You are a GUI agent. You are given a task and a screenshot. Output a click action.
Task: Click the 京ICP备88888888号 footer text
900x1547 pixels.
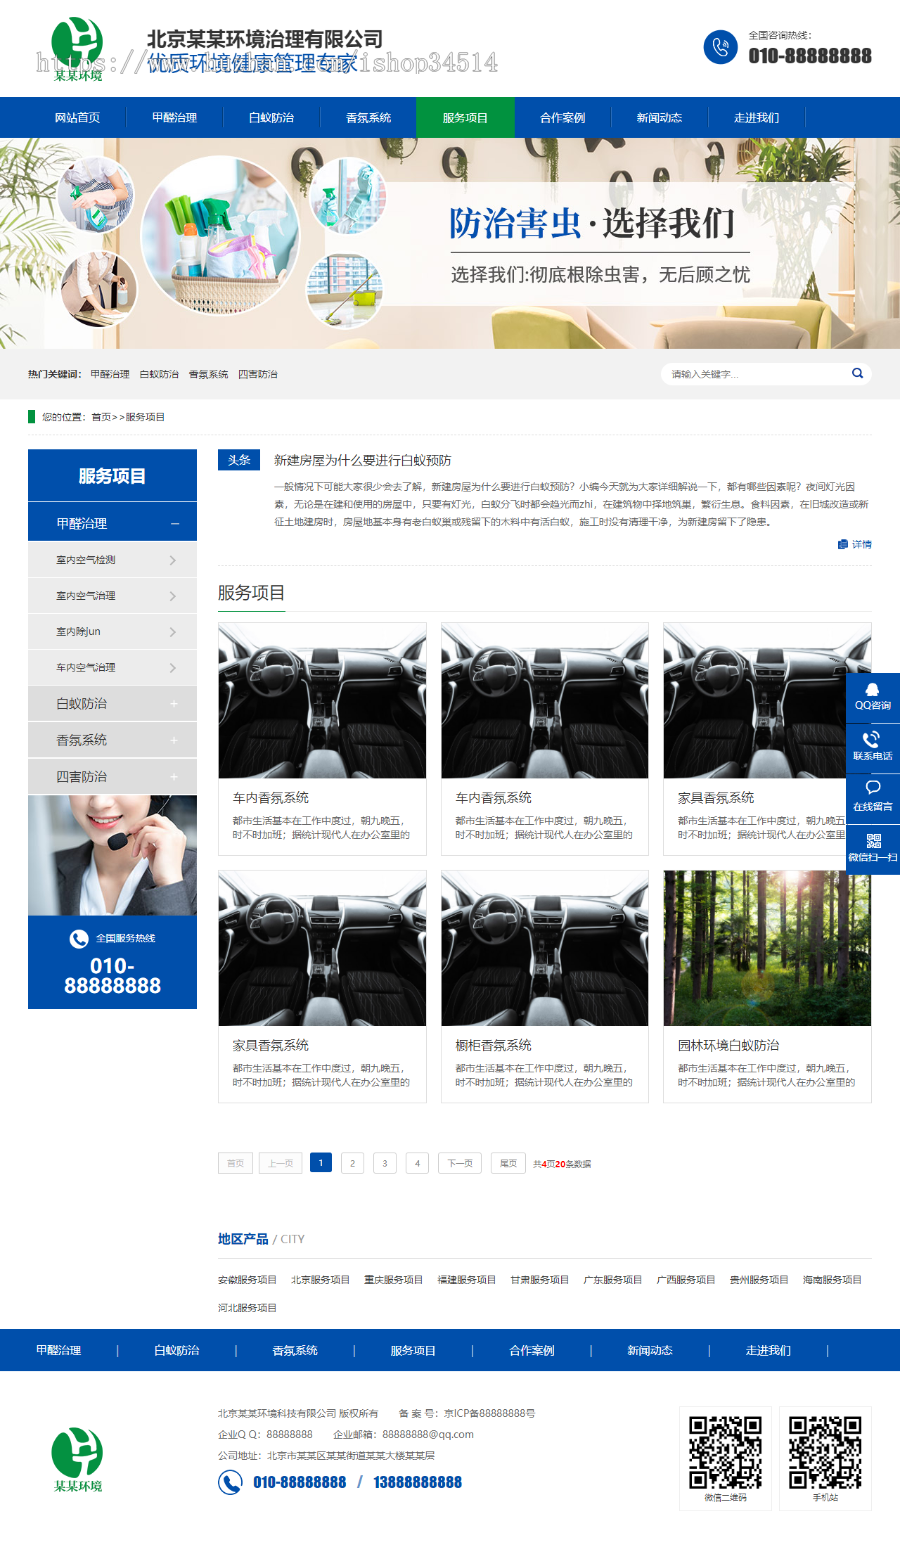coord(490,1413)
